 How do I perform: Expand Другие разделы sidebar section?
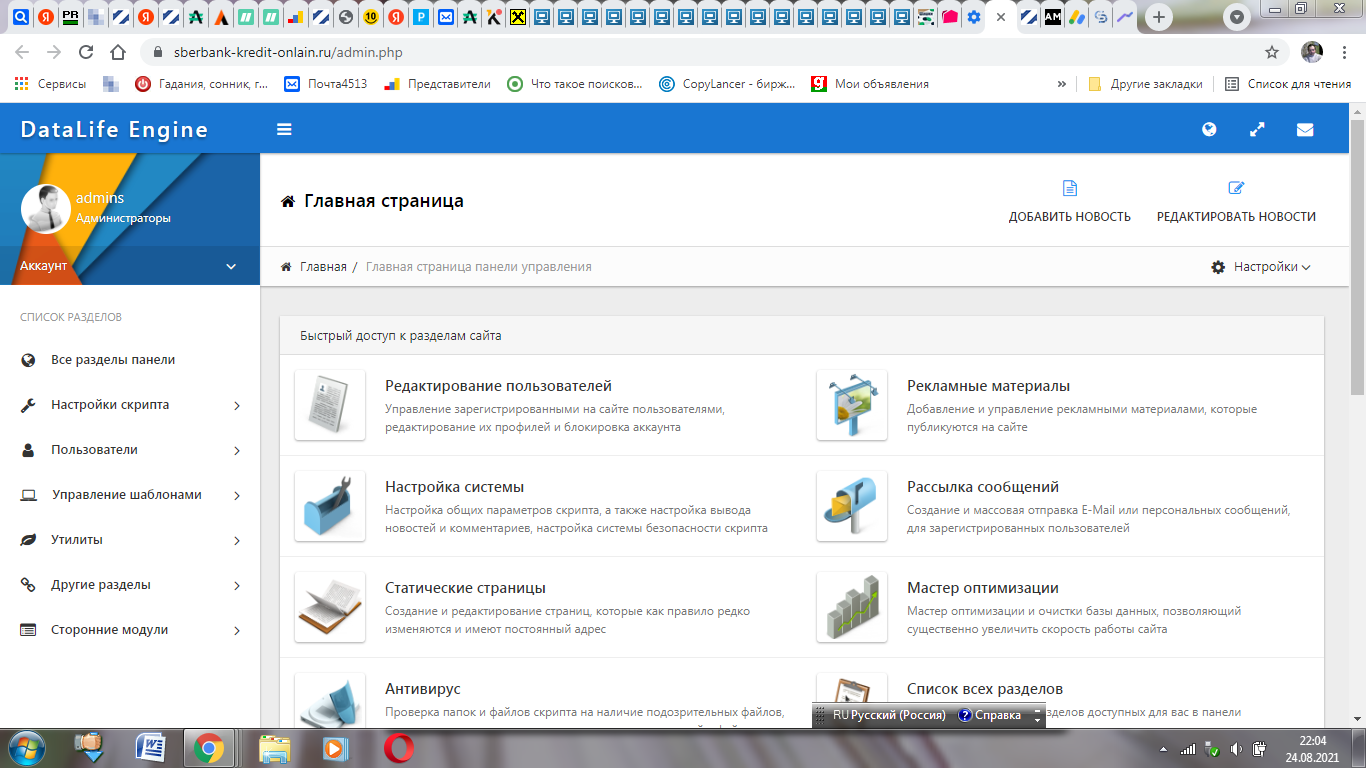[130, 585]
